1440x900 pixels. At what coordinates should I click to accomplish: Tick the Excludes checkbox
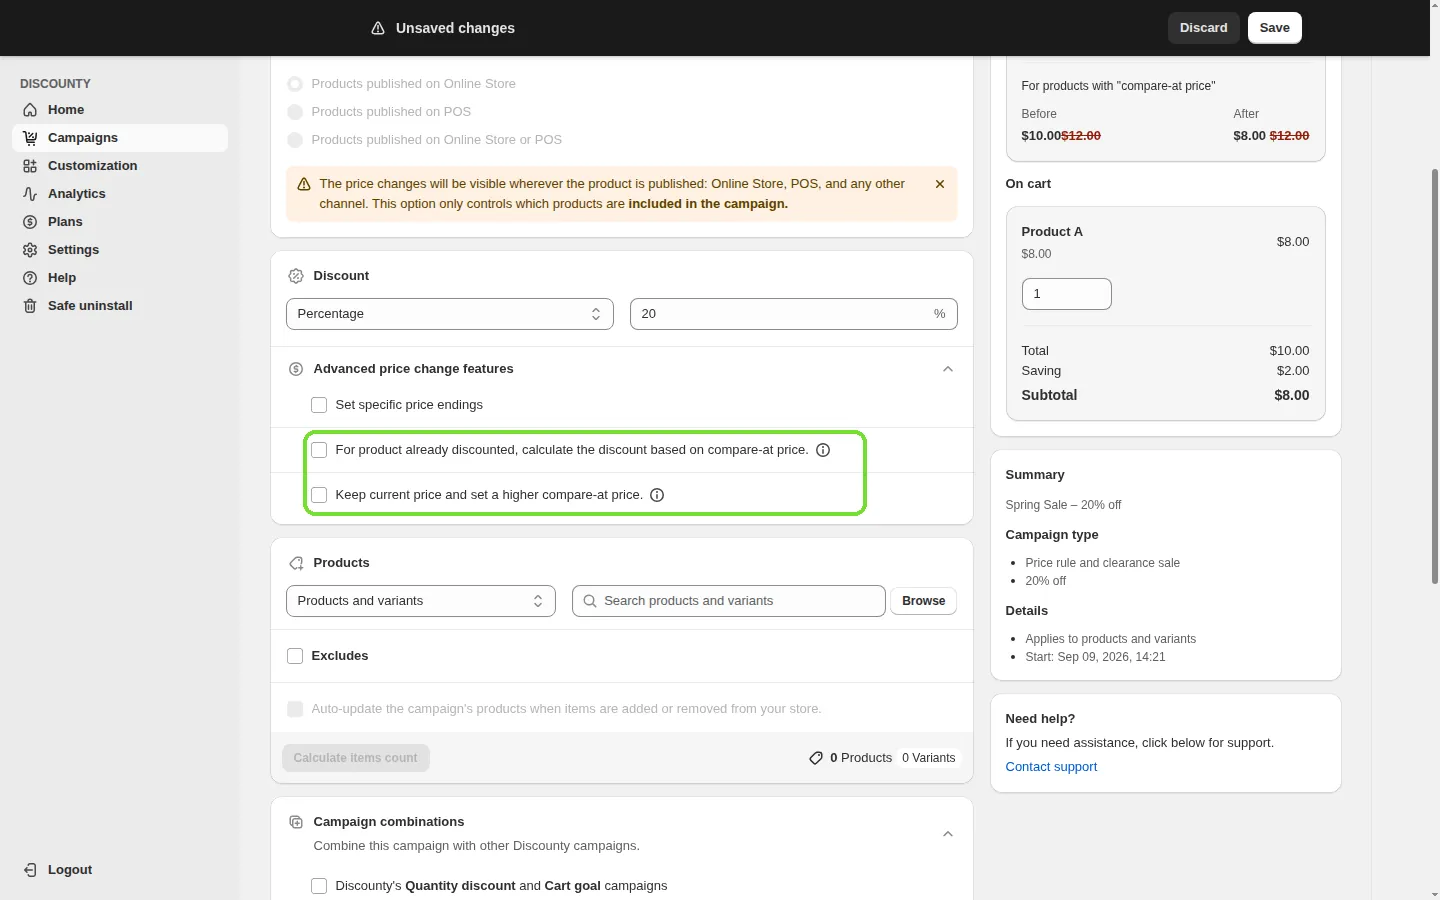click(x=295, y=656)
